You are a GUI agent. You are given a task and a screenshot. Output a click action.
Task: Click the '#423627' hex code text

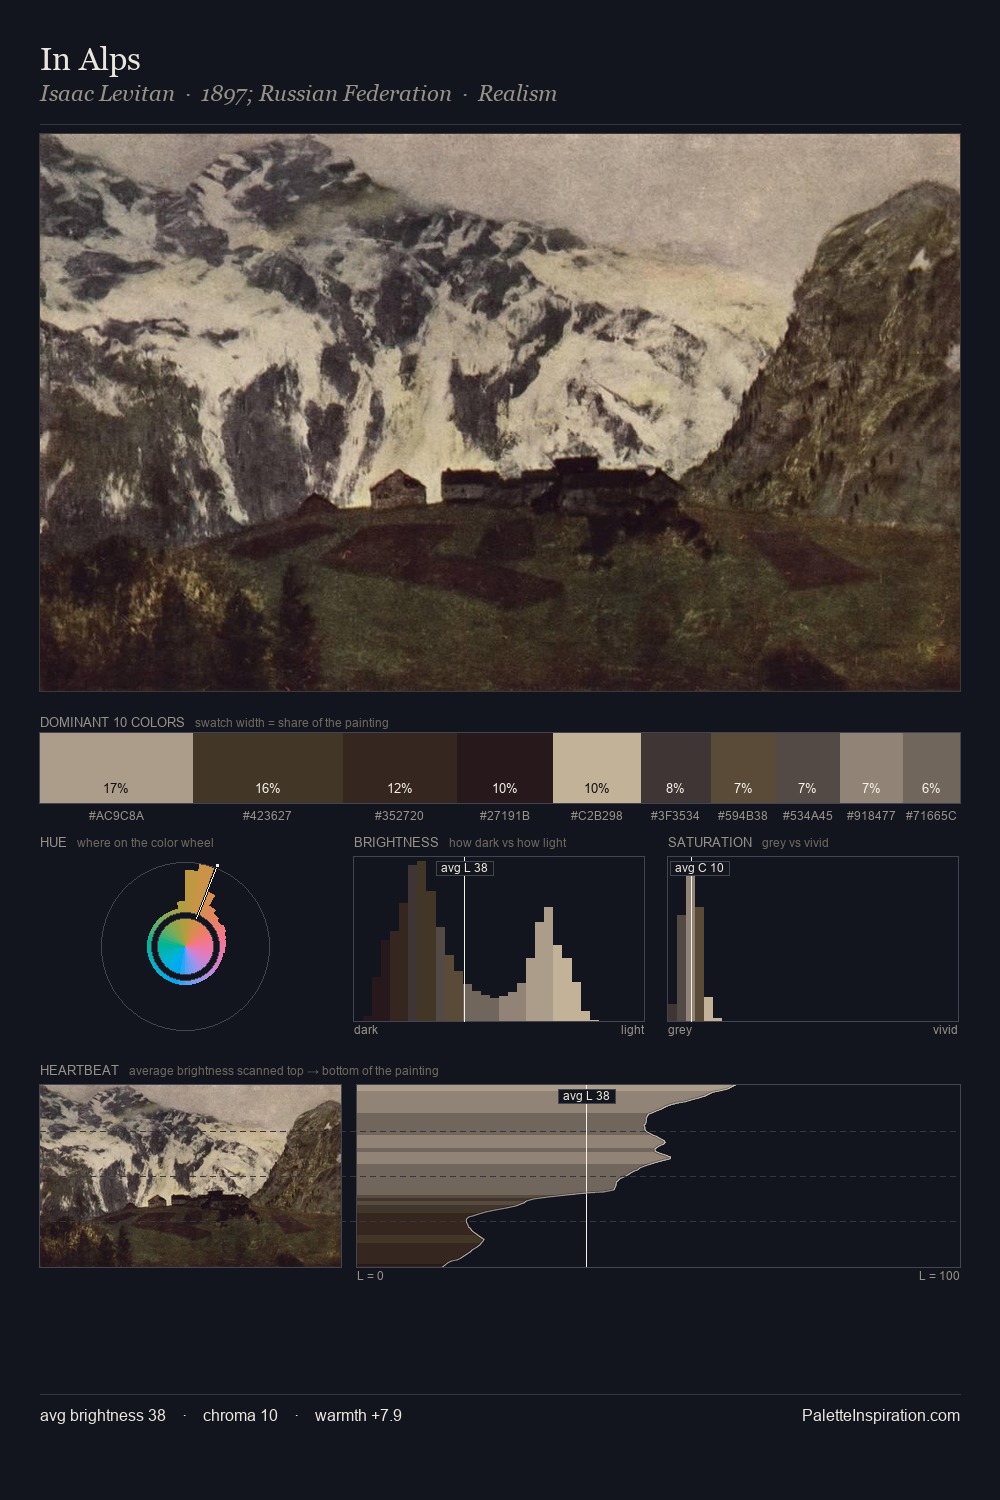tap(267, 816)
